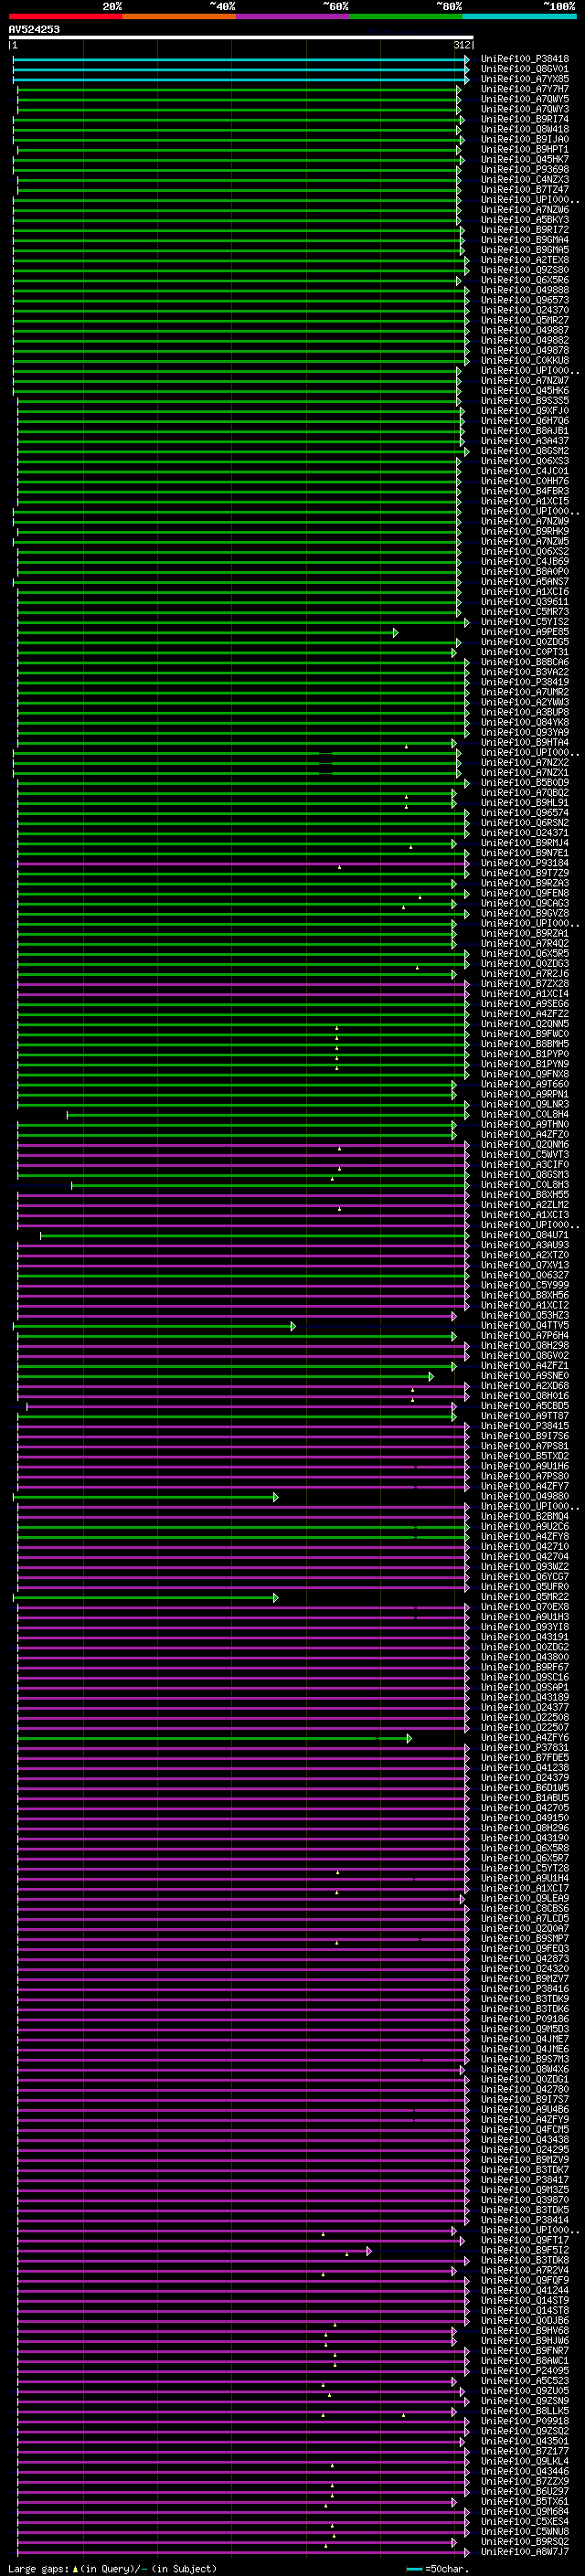The width and height of the screenshot is (585, 2576).
Task: Click the UniRef100_A2TEX8 label
Action: pyautogui.click(x=525, y=260)
